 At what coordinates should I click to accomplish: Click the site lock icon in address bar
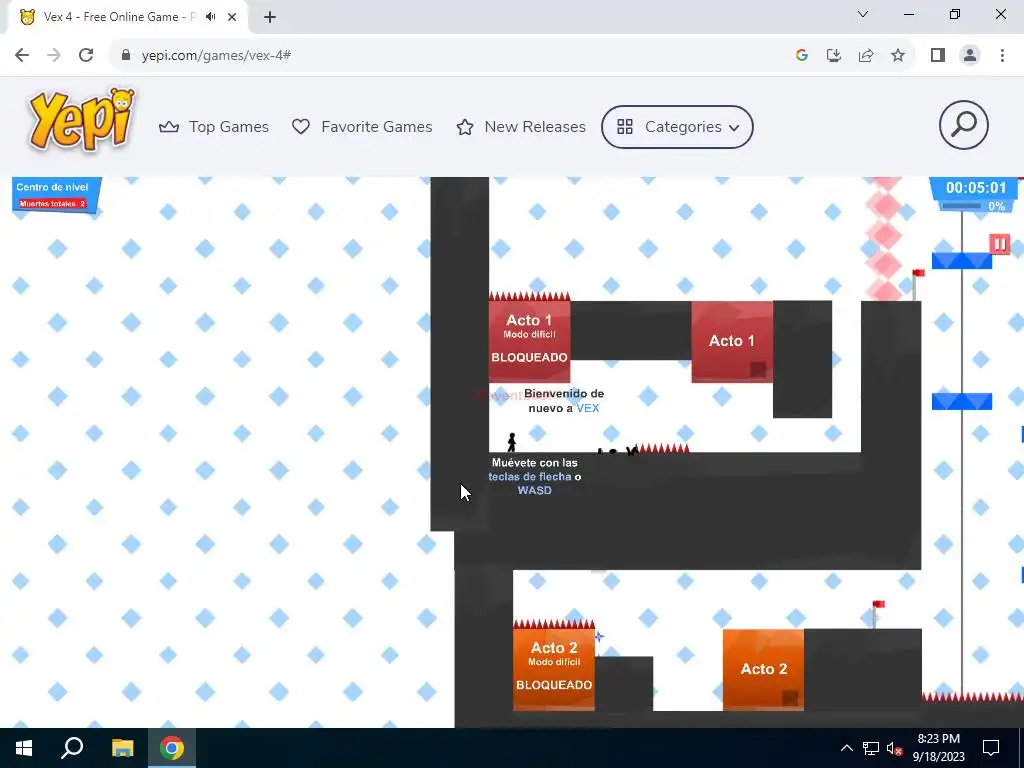point(126,56)
